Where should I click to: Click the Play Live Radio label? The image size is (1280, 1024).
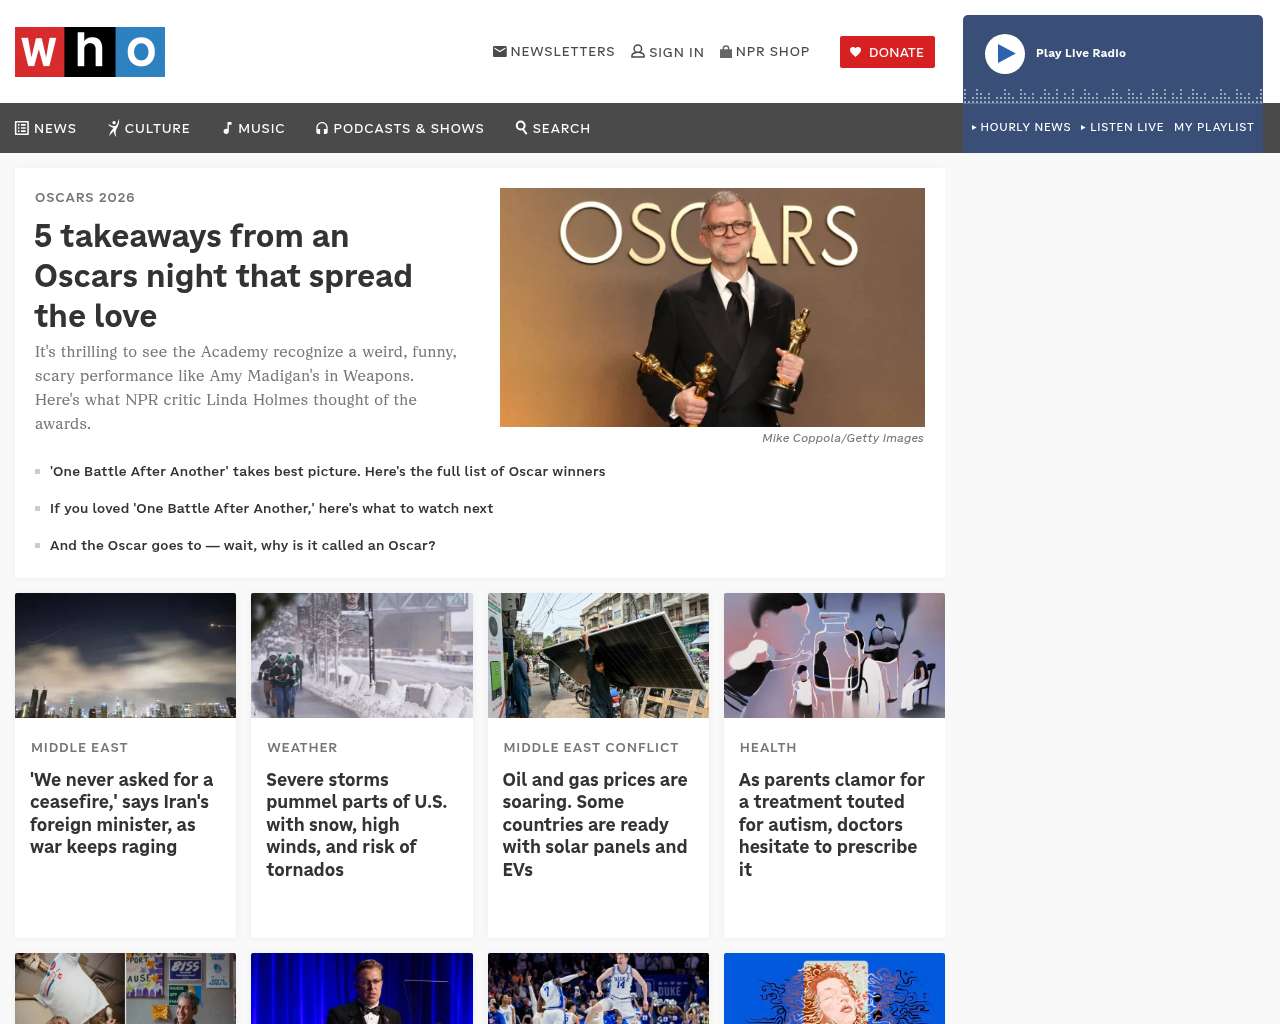[x=1081, y=53]
